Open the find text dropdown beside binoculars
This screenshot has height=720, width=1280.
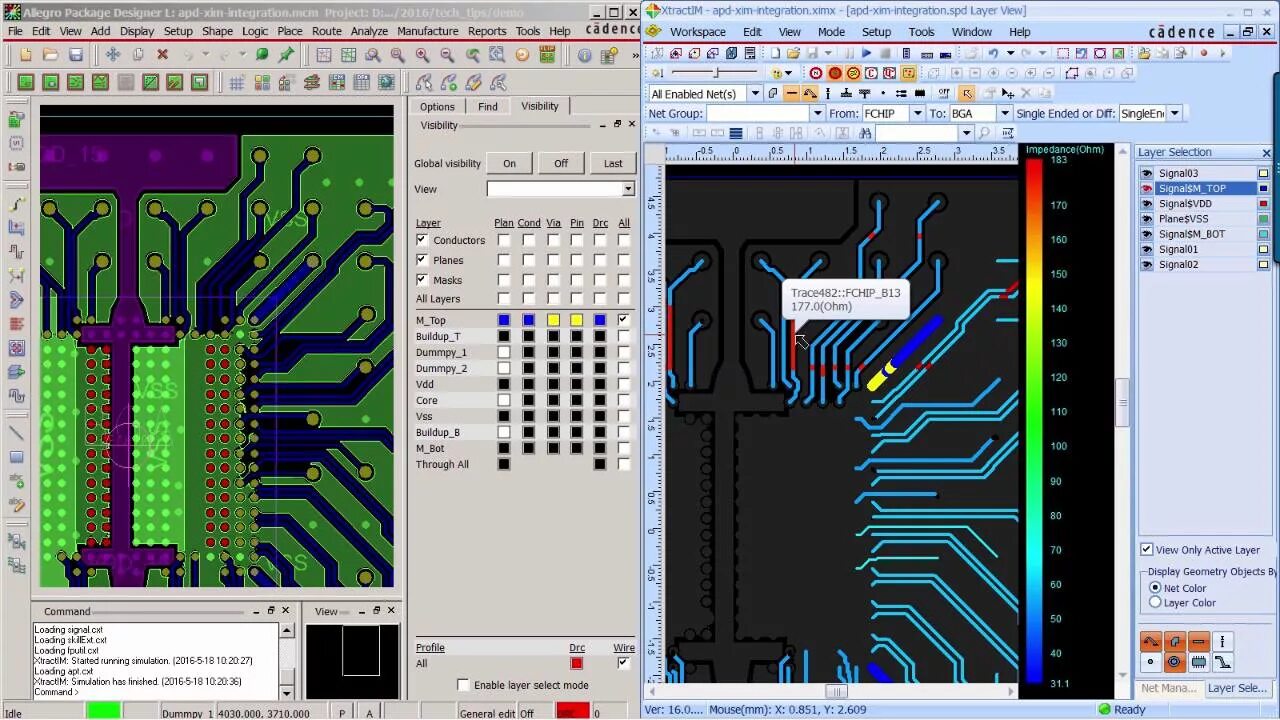(x=966, y=133)
